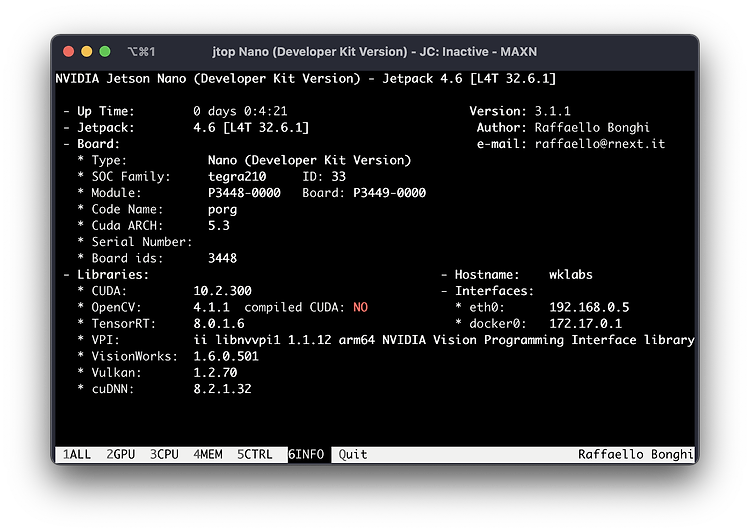Click the red NO after compiled CUDA

(360, 307)
